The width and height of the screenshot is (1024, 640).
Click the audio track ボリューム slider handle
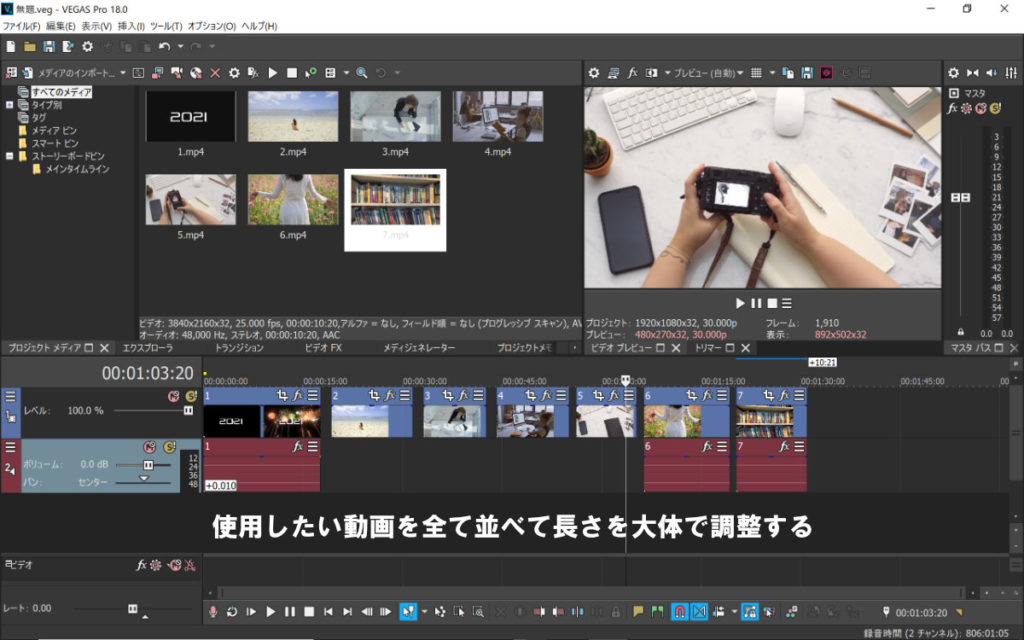point(148,465)
